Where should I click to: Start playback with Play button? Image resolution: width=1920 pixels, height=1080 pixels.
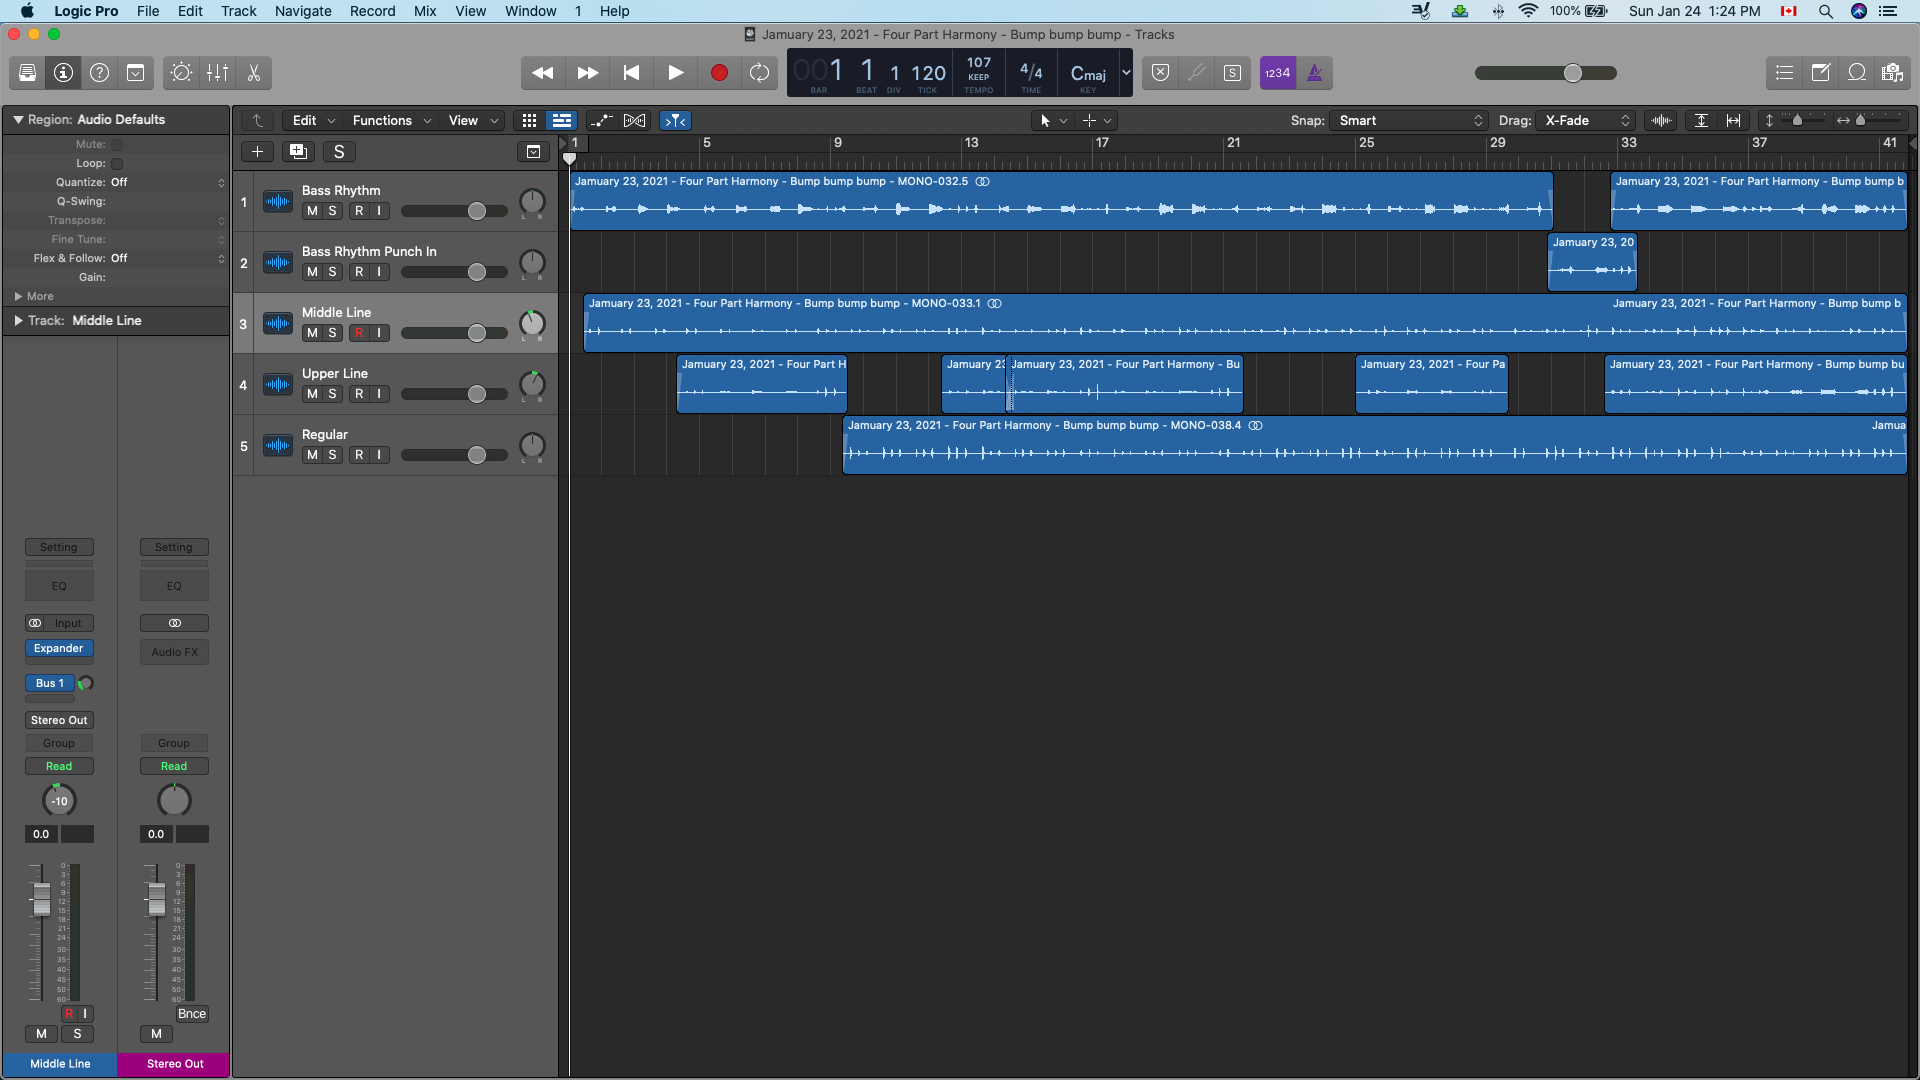point(676,73)
